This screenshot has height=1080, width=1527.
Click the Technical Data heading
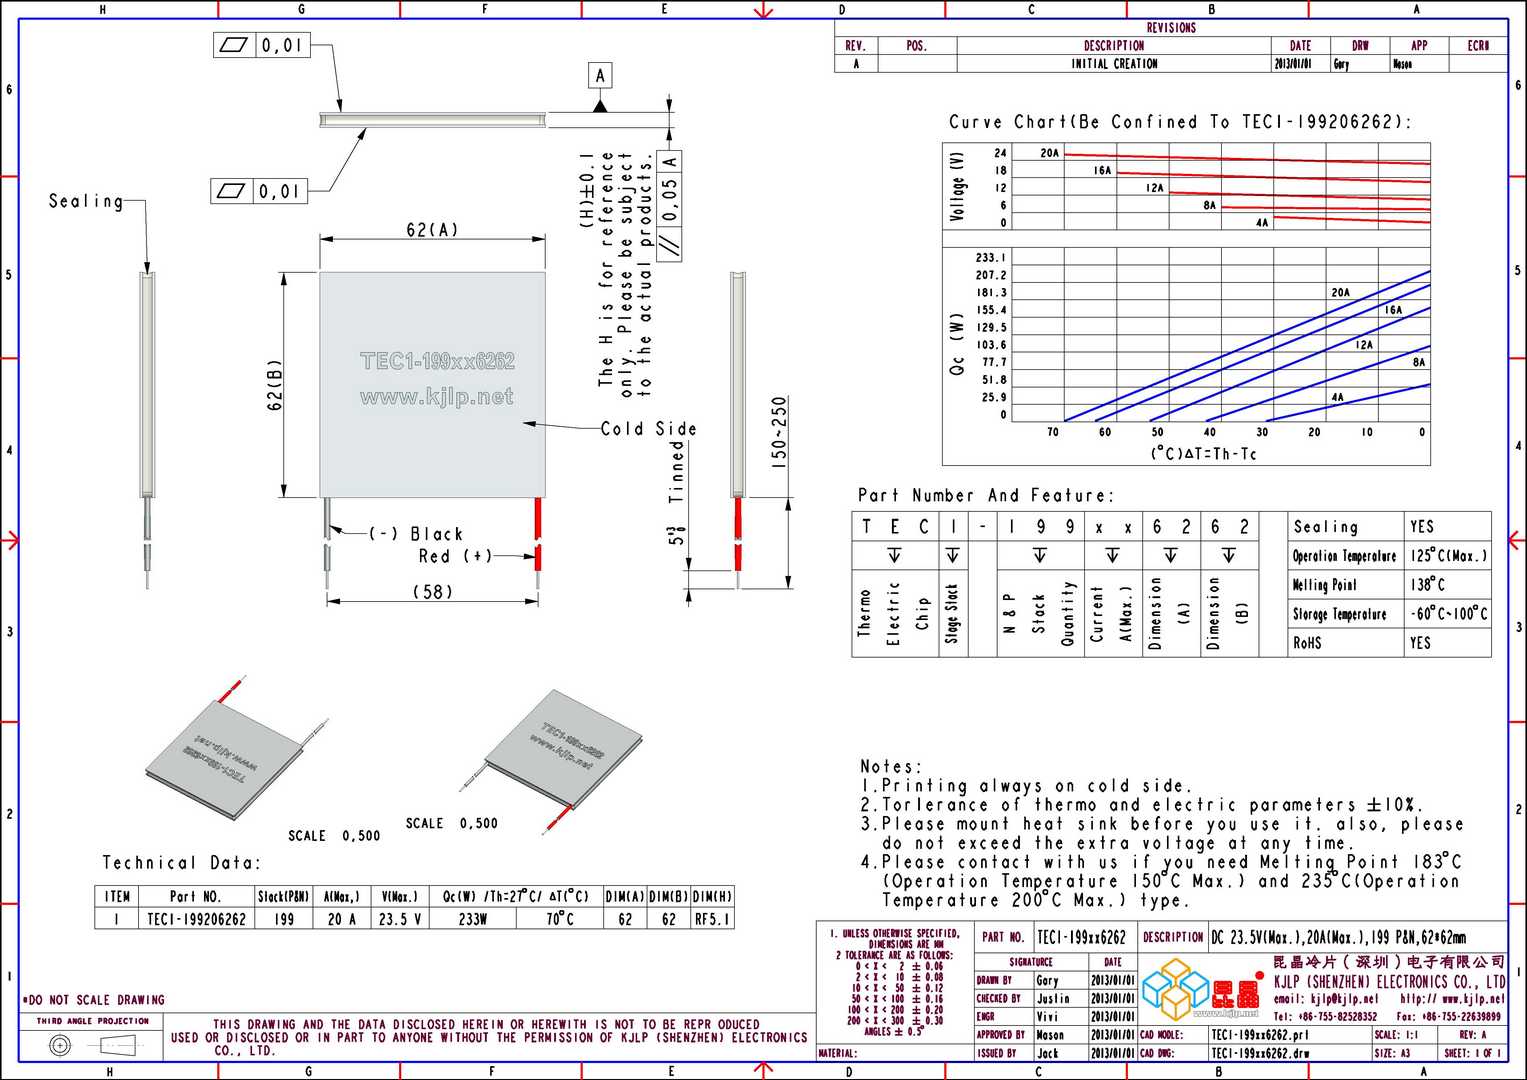(181, 863)
